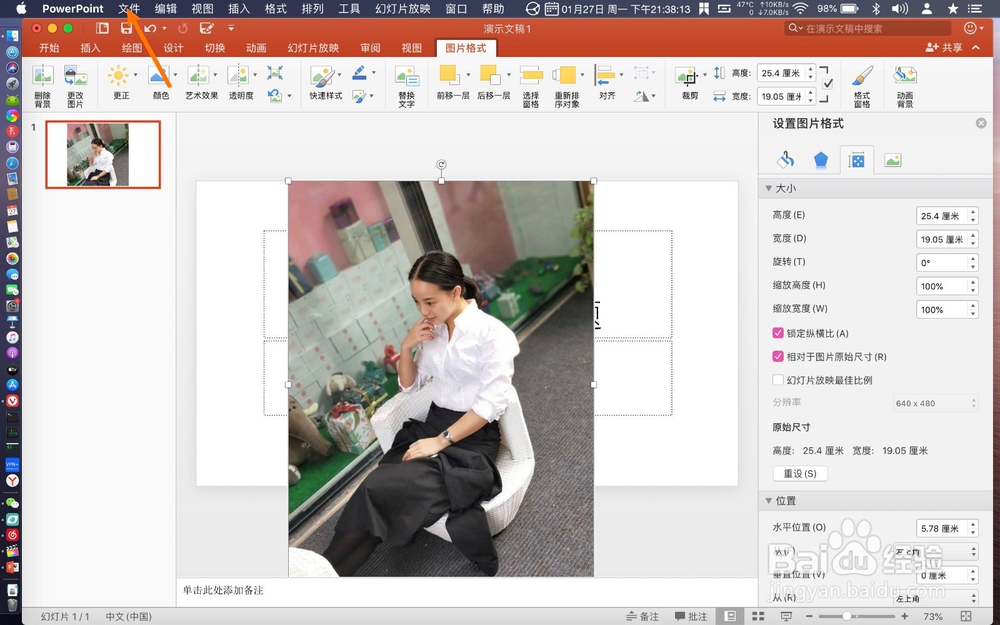Image resolution: width=1000 pixels, height=625 pixels.
Task: Open the 格式窗格 (Format Pane) icon
Action: (x=863, y=78)
